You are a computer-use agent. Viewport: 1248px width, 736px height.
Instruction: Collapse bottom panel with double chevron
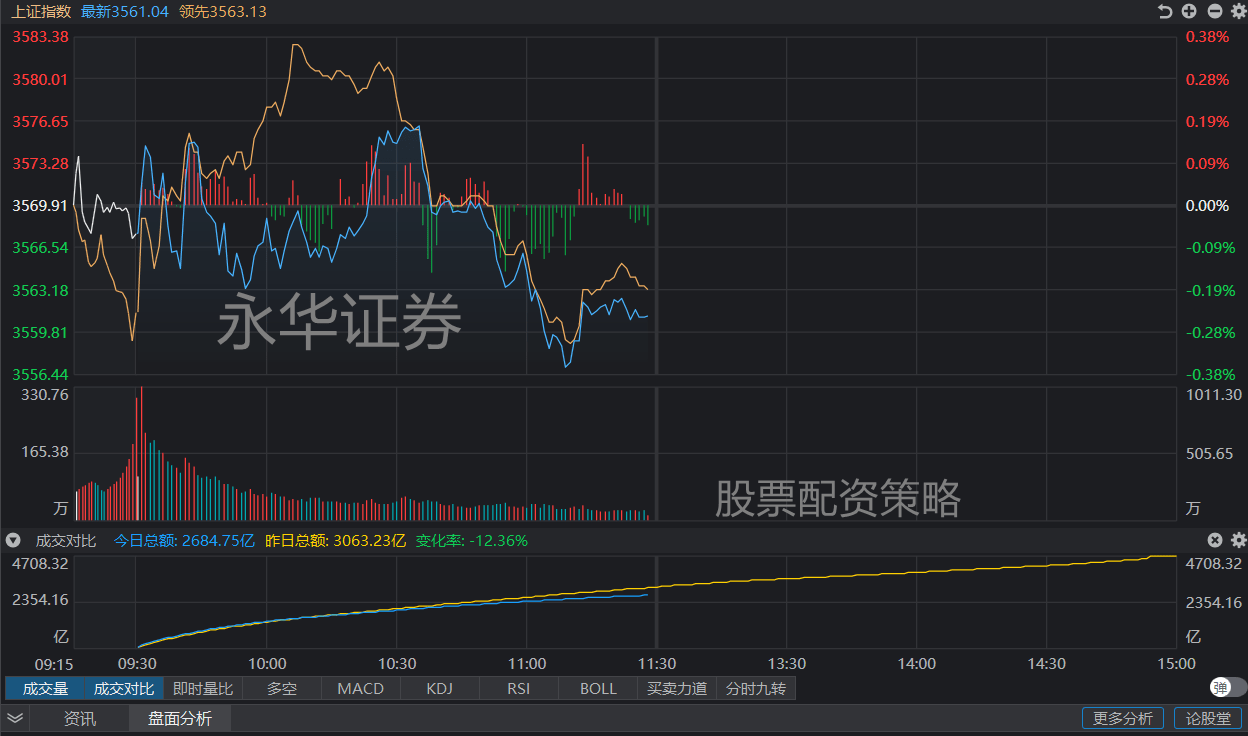click(x=15, y=718)
